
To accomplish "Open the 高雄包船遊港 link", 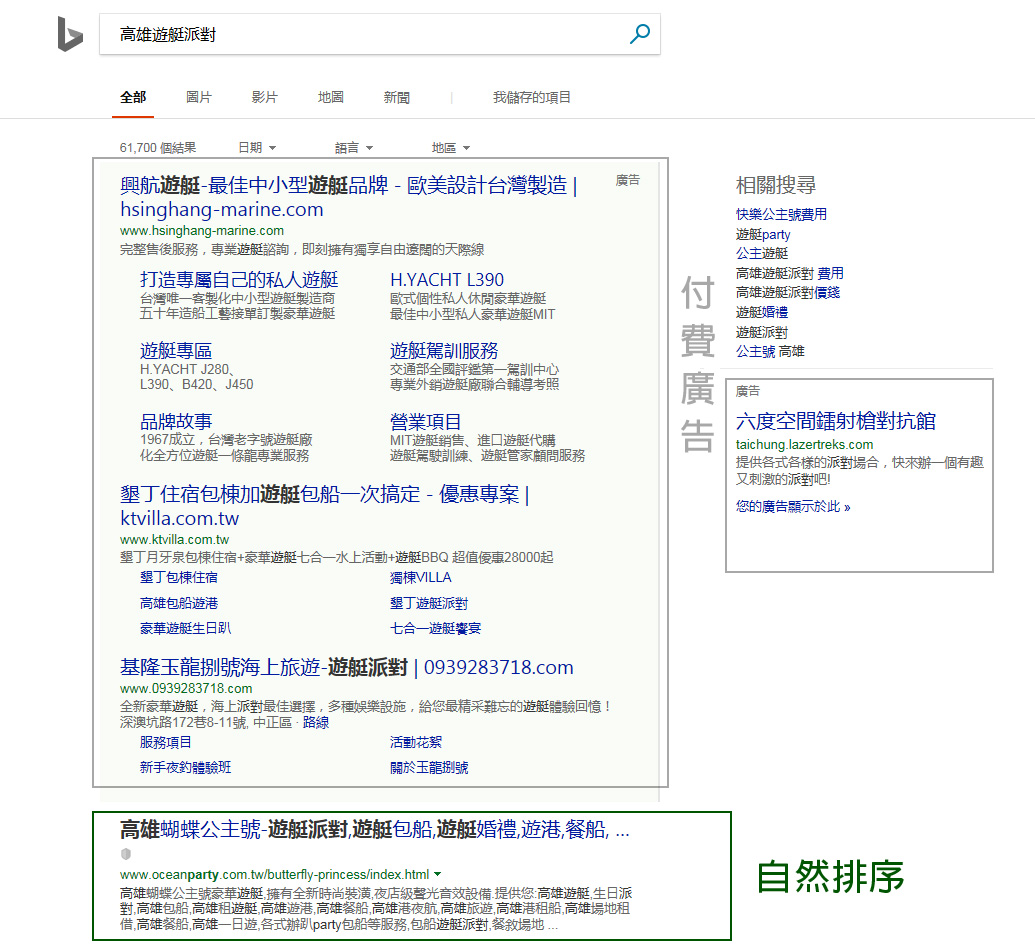I will (179, 603).
